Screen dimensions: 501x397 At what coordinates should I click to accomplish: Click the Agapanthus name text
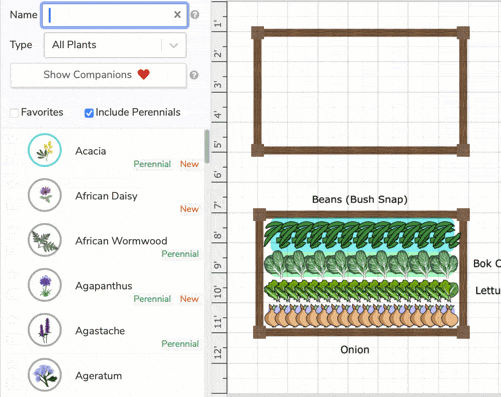point(104,286)
